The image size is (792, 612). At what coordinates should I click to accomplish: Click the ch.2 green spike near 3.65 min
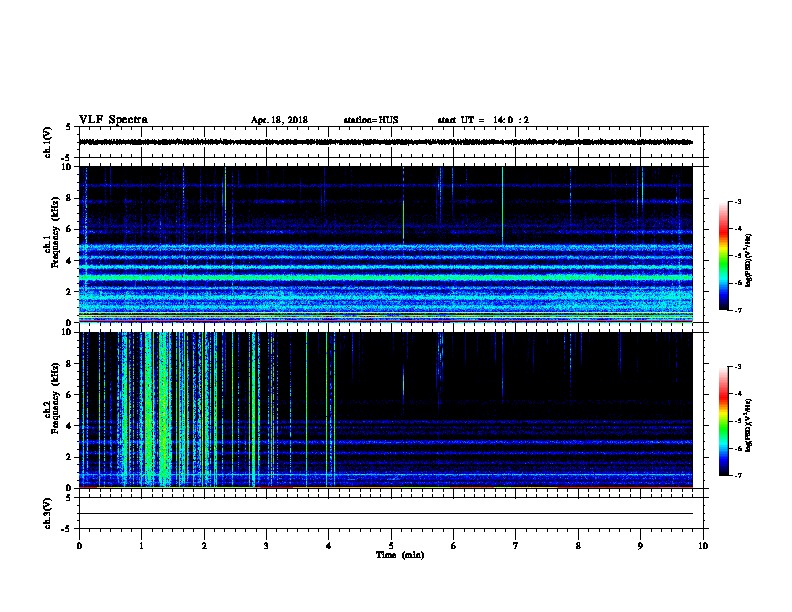306,410
